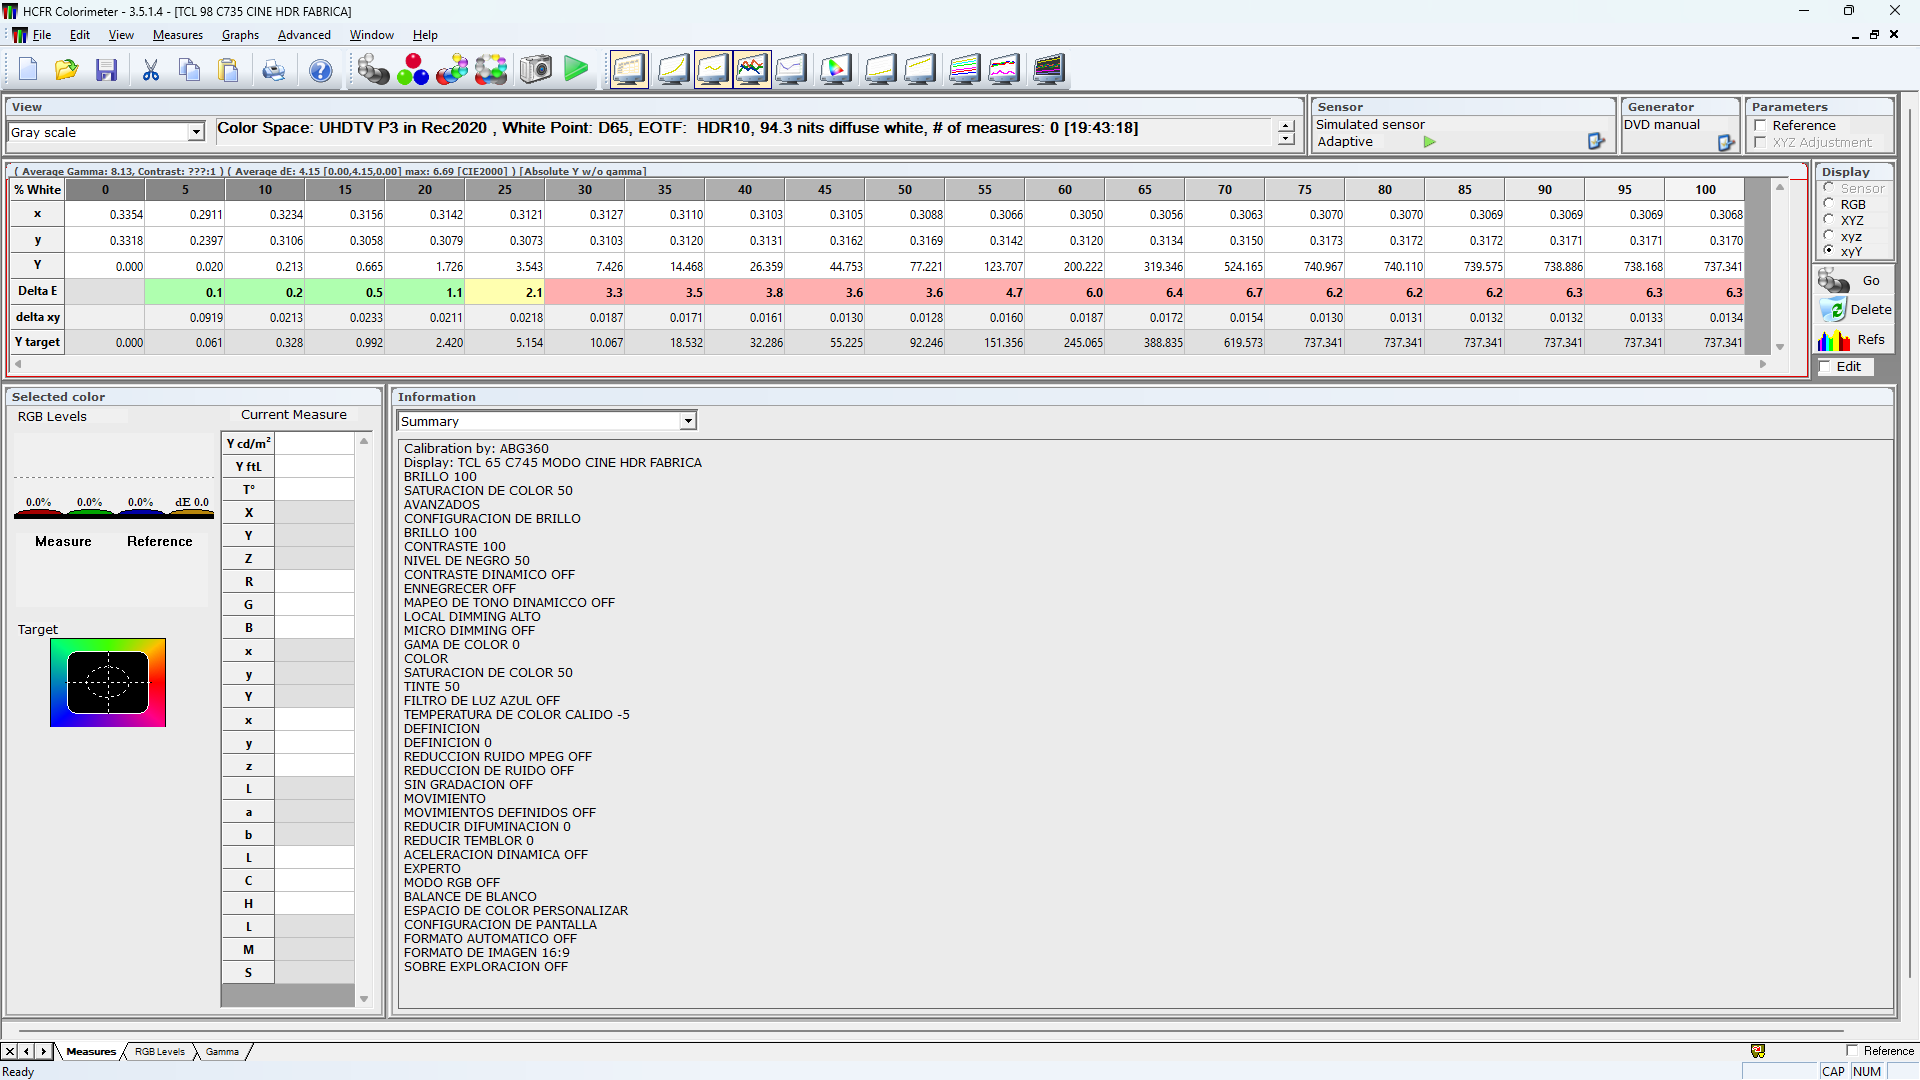Open Help via blue question mark icon
This screenshot has width=1920, height=1080.
(321, 70)
